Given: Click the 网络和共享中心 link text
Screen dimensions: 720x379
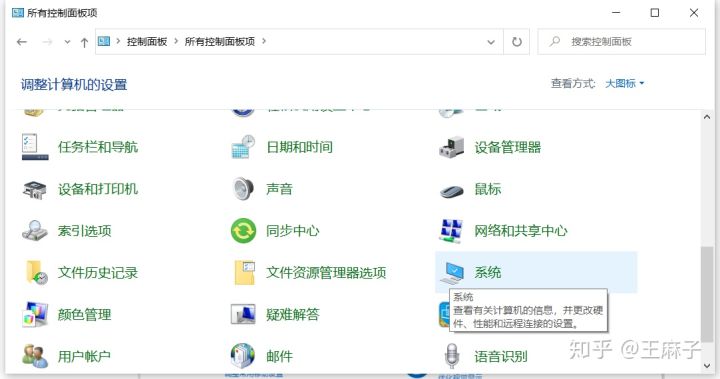Looking at the screenshot, I should click(521, 231).
